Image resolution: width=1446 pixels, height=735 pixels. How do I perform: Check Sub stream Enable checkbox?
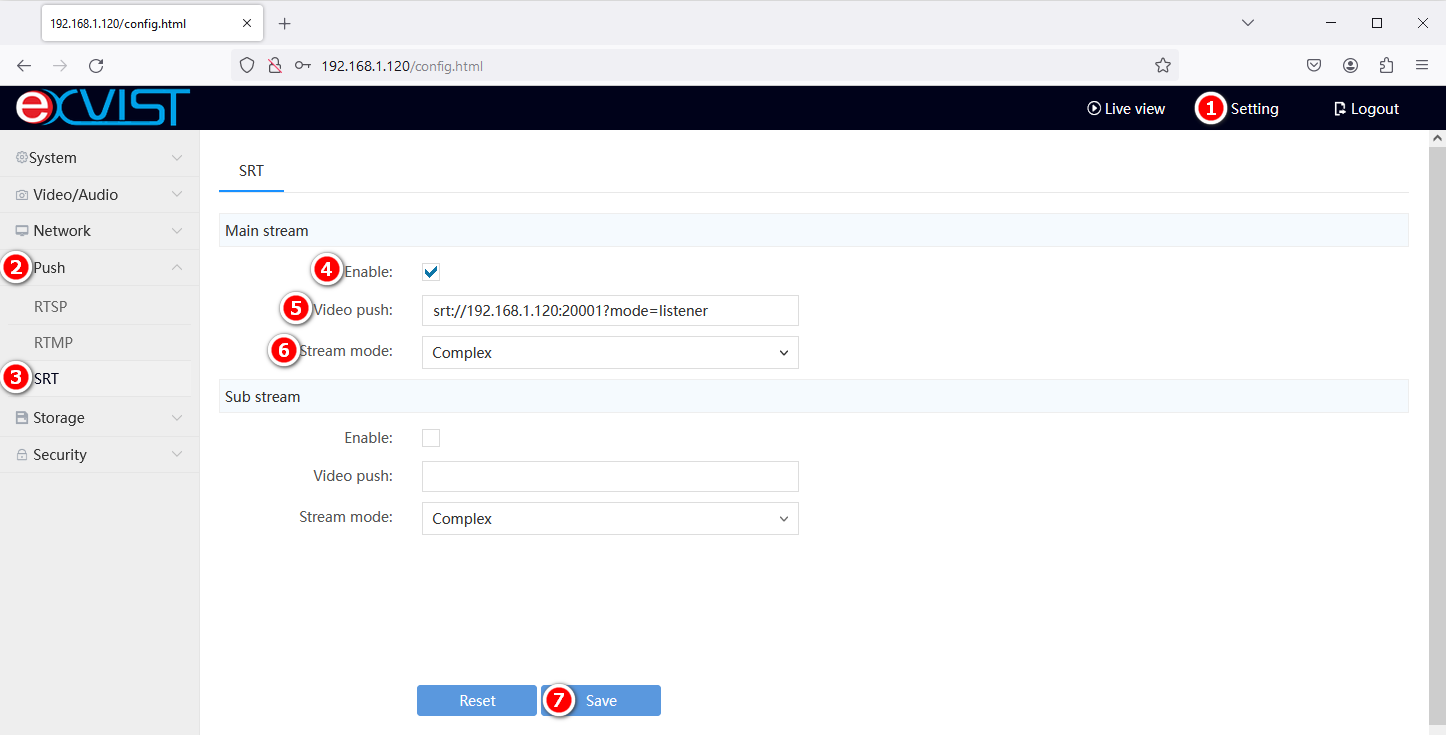431,438
